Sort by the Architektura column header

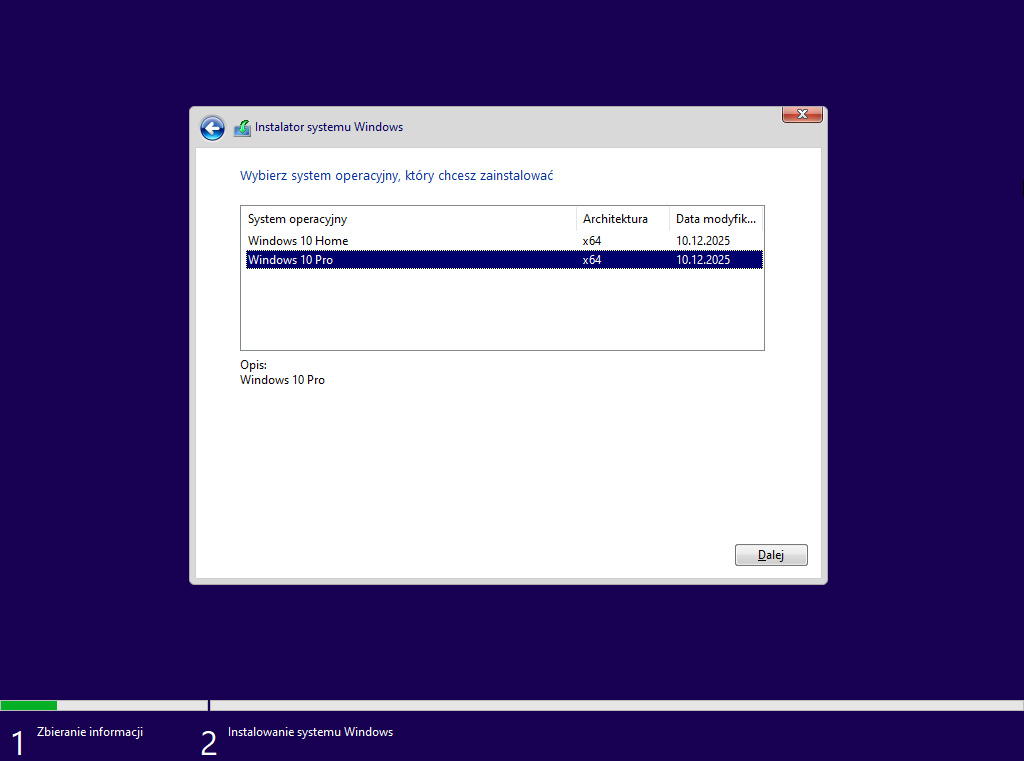pyautogui.click(x=615, y=219)
